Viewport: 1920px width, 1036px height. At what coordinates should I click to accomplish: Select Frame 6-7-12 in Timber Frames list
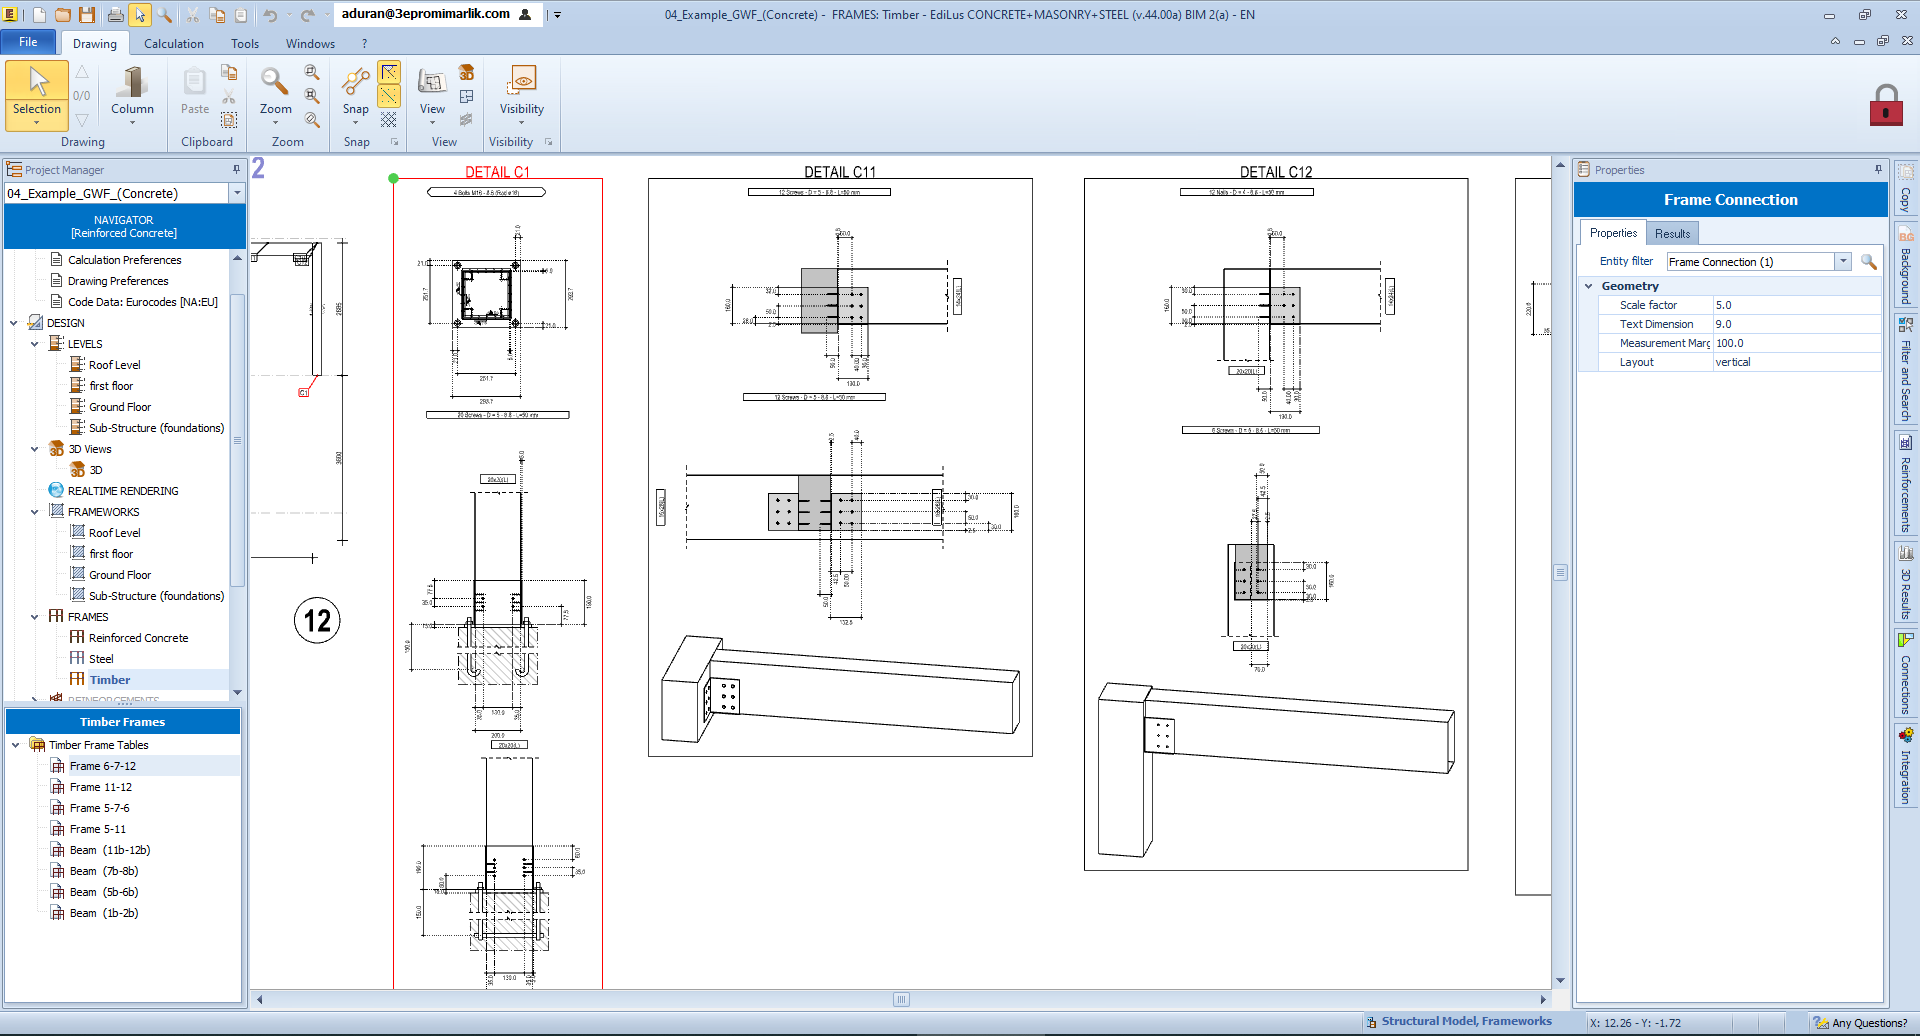103,765
